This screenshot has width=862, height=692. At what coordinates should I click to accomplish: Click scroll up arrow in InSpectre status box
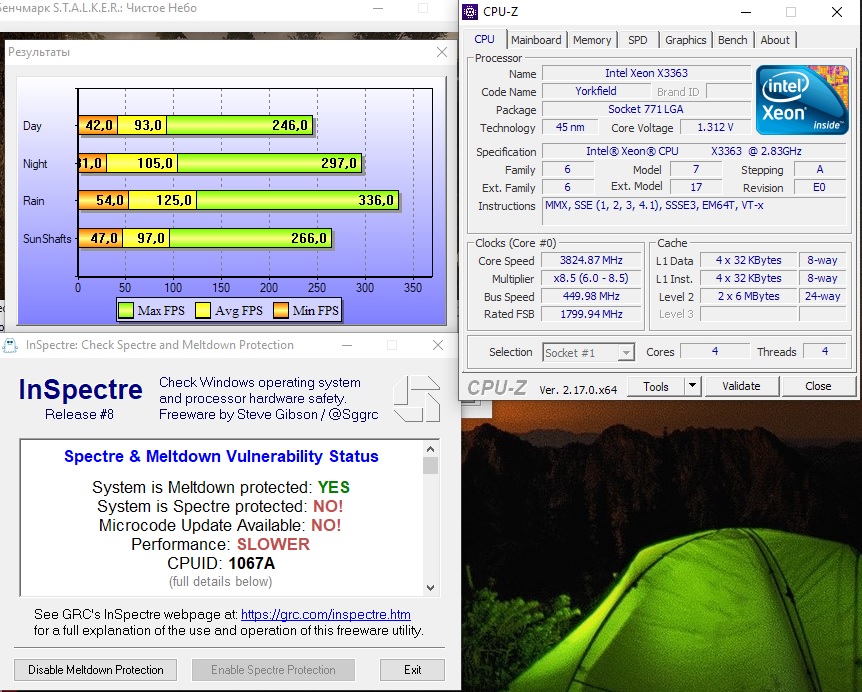pyautogui.click(x=430, y=449)
